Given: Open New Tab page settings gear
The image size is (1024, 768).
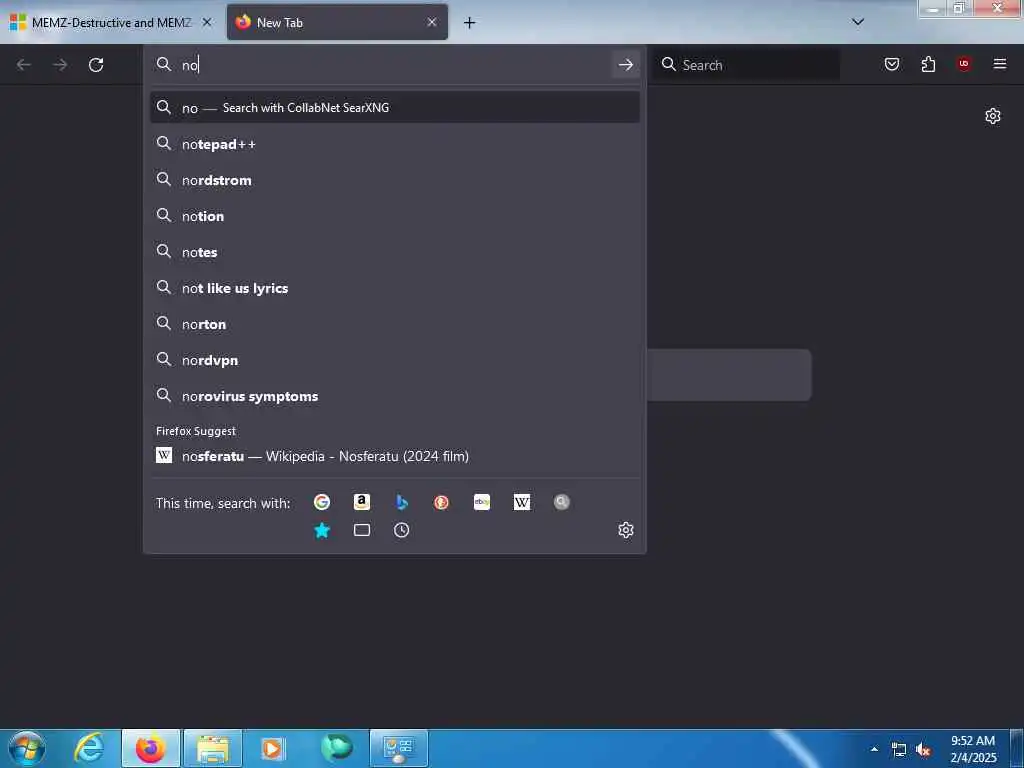Looking at the screenshot, I should coord(993,116).
